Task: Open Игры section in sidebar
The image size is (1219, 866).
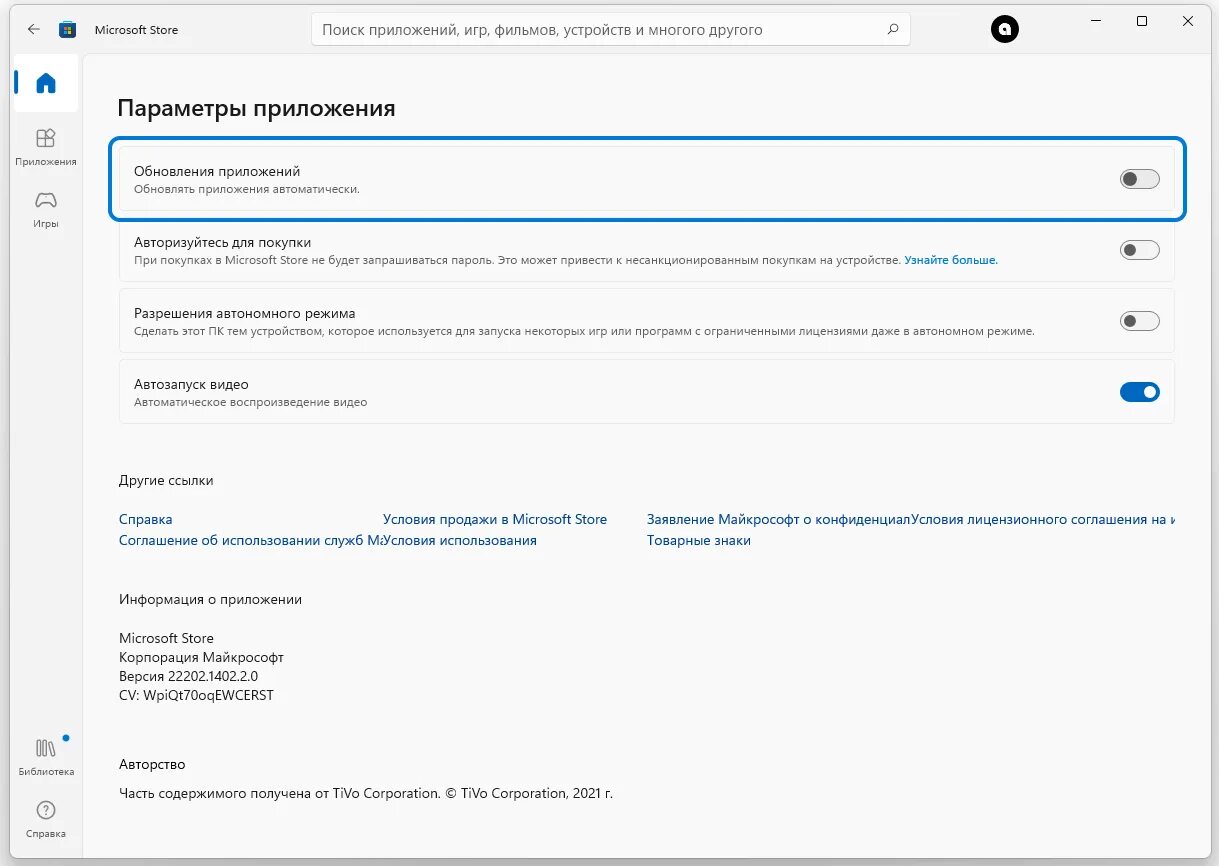Action: click(46, 208)
